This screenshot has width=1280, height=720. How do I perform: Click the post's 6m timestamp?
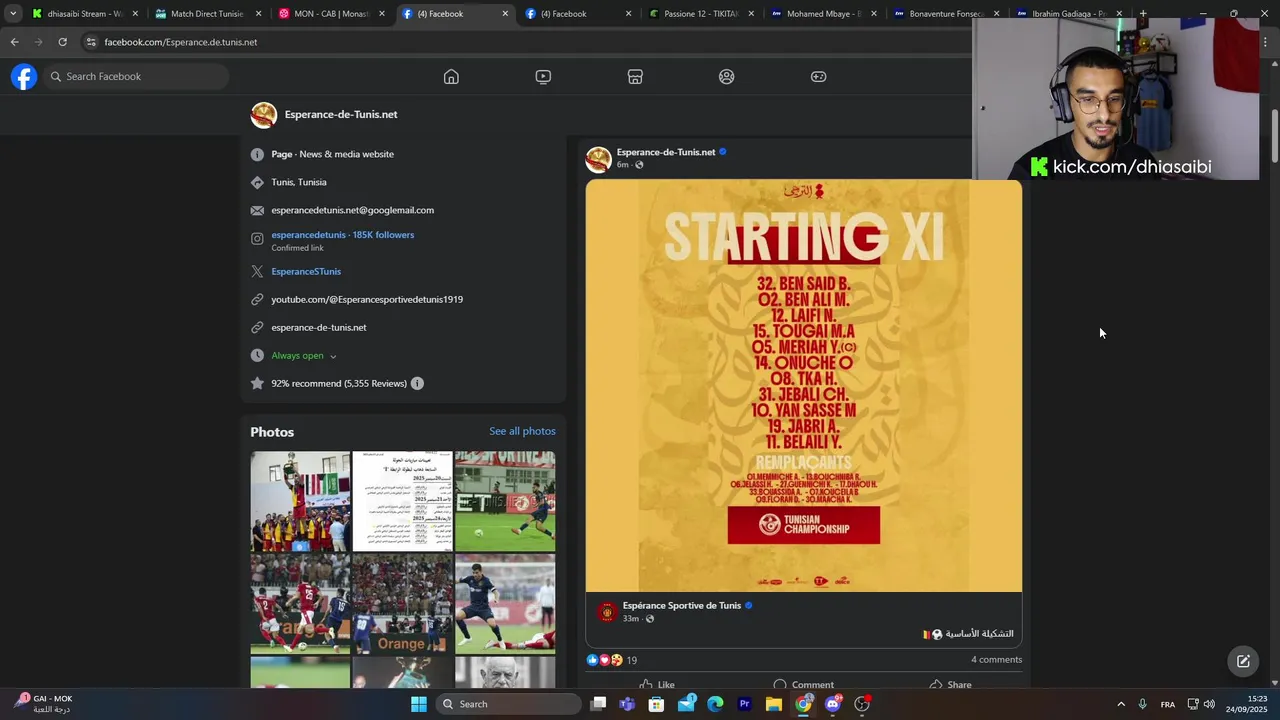622,165
